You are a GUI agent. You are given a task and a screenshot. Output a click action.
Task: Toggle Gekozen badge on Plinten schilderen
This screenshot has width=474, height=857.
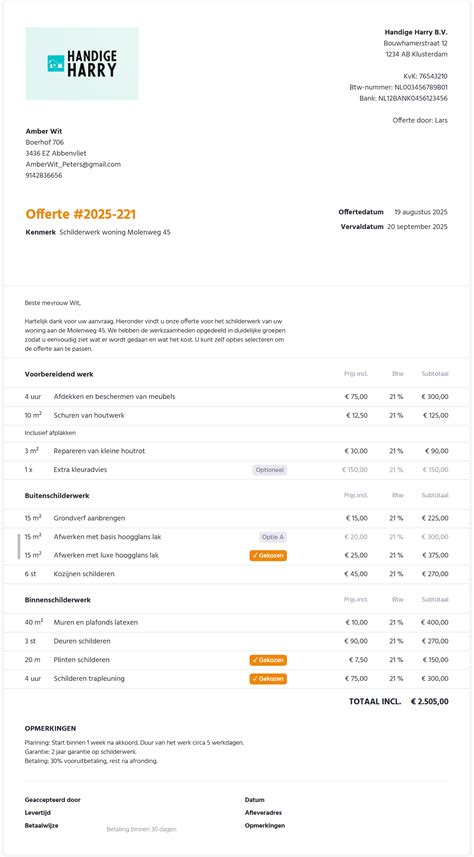click(x=268, y=660)
